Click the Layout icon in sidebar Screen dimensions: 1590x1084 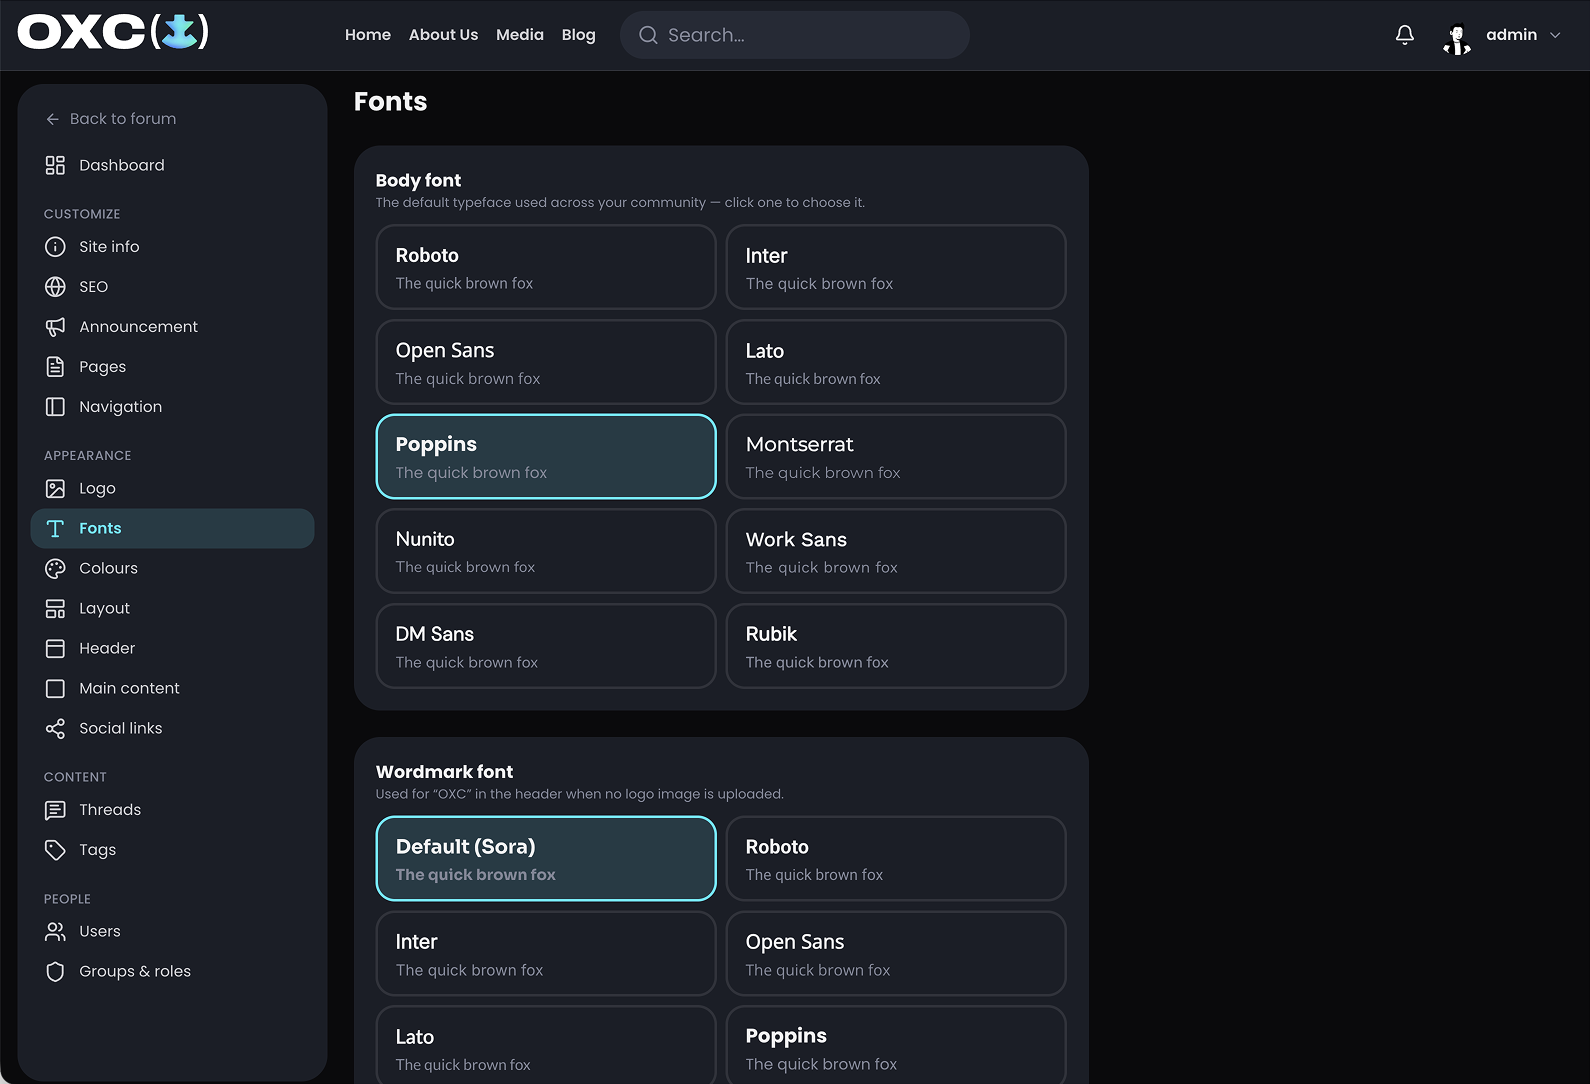tap(55, 609)
